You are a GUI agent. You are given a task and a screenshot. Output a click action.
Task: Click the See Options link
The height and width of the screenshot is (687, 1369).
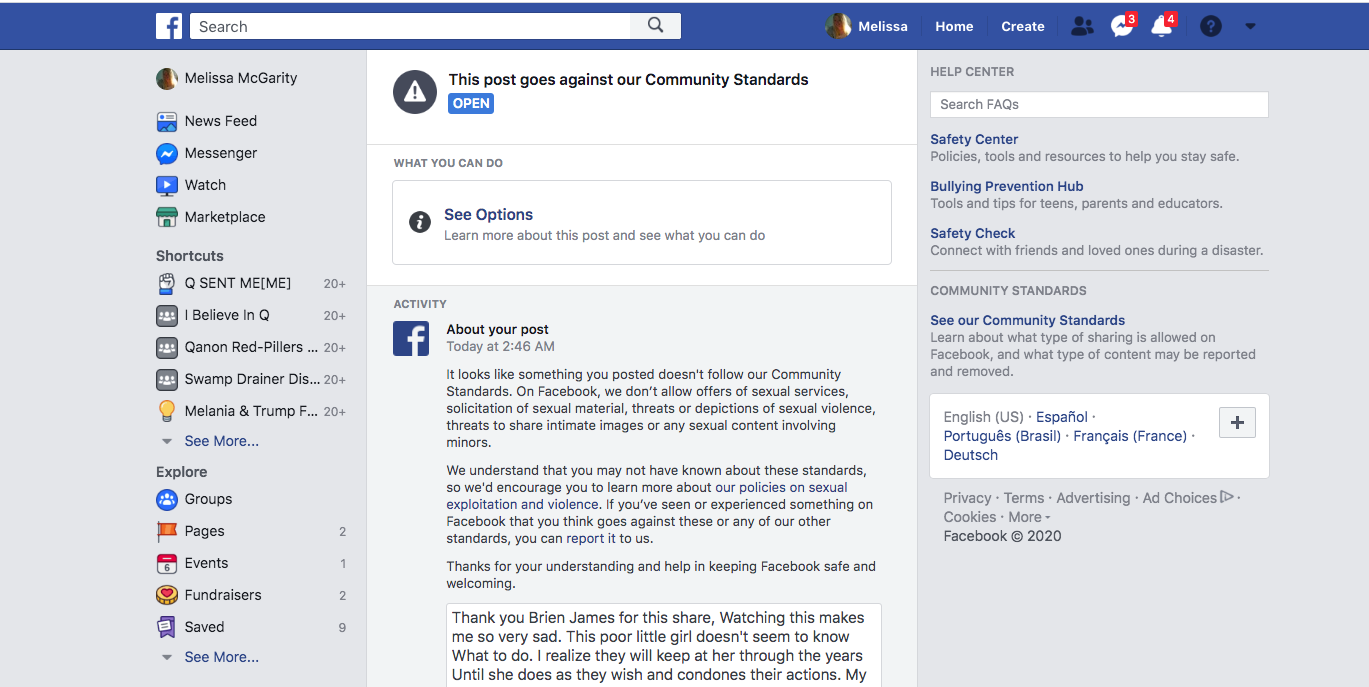(488, 214)
